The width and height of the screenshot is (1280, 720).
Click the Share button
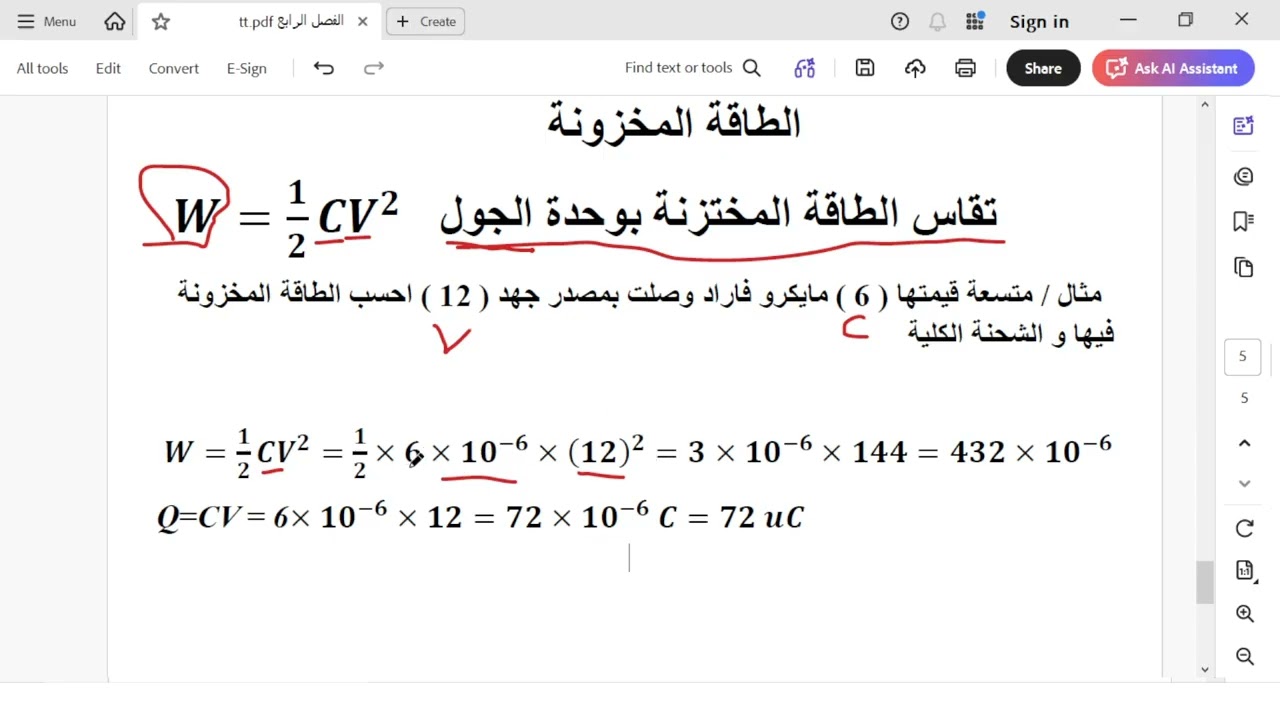coord(1043,68)
